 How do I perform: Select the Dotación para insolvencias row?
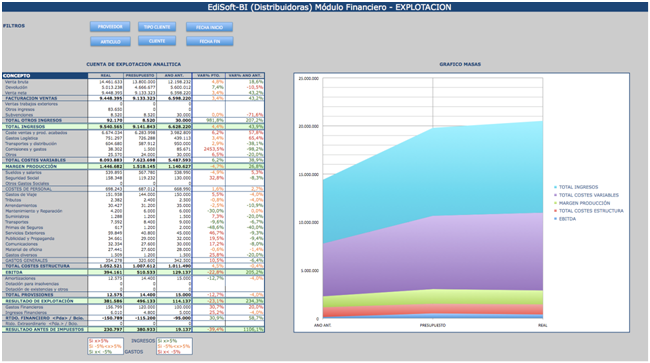(133, 284)
